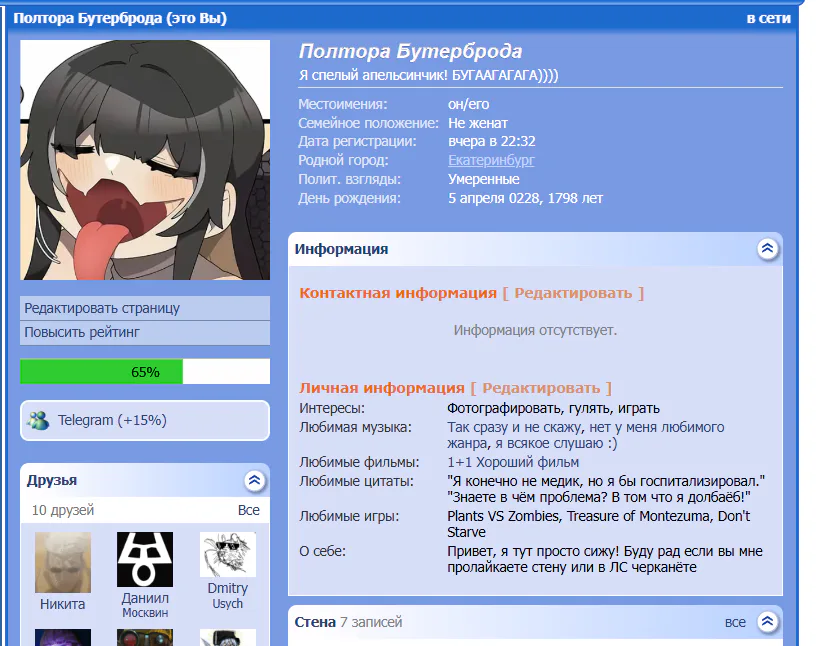Screen dimensions: 818x646
Task: Click the birthday value '5 апреля 0228, 1798 лет'
Action: (x=525, y=198)
